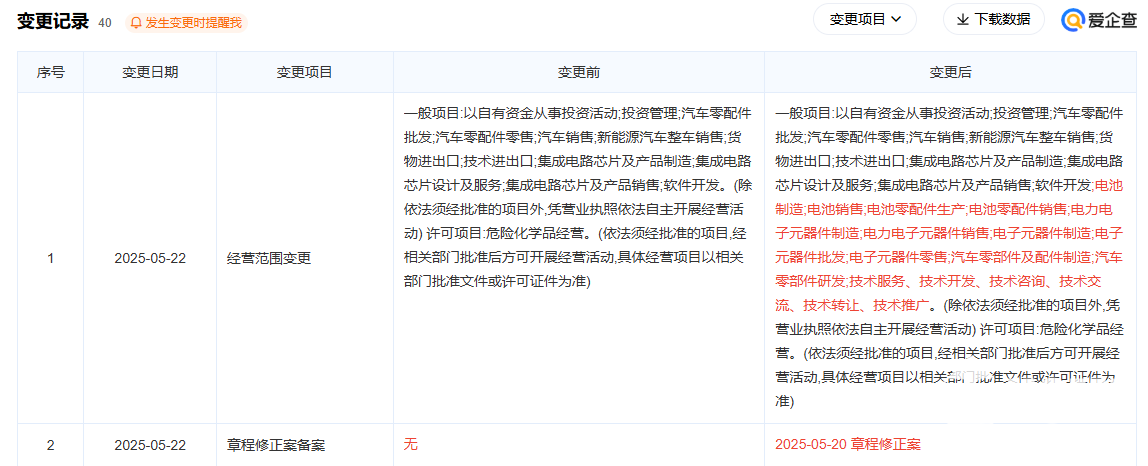The height and width of the screenshot is (466, 1148).
Task: Click the chevron in 变更项目 dropdown
Action: tap(896, 19)
